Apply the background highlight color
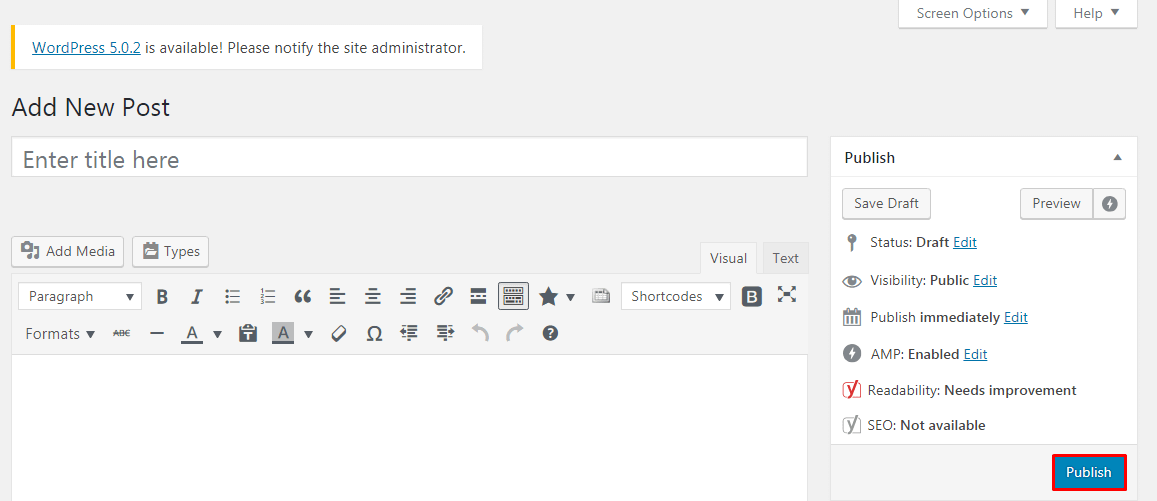The image size is (1157, 501). pos(283,334)
